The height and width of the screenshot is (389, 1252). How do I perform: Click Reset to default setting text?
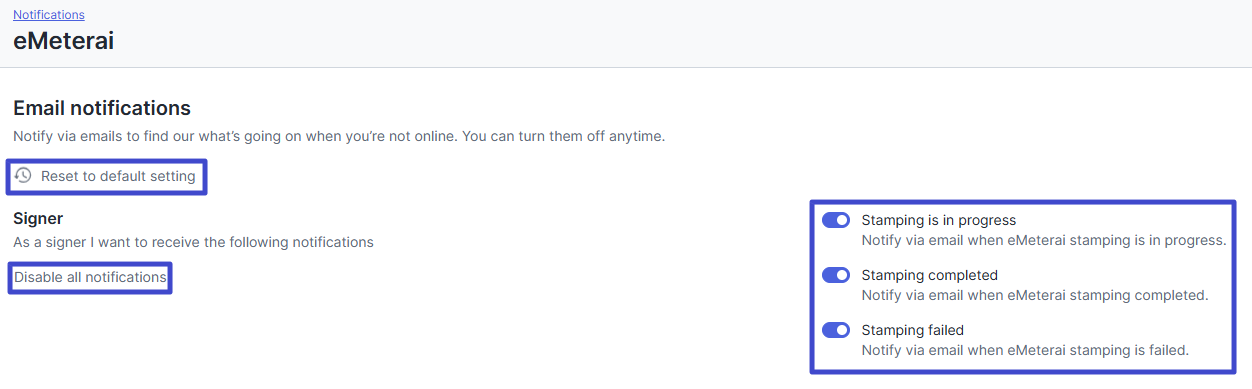point(118,176)
